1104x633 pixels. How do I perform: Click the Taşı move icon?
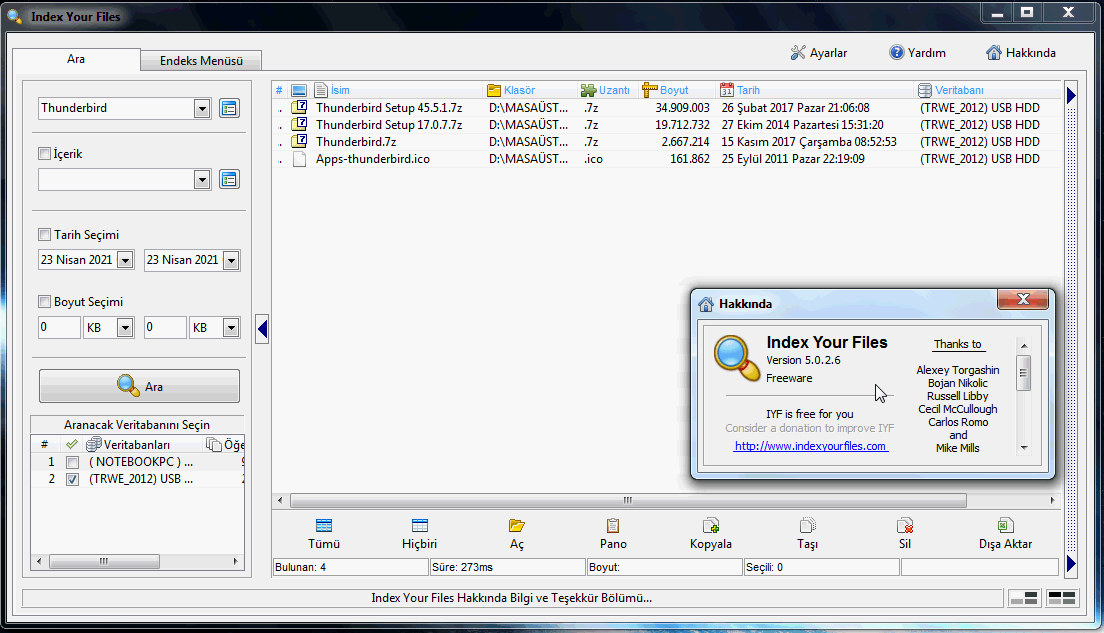pos(808,525)
